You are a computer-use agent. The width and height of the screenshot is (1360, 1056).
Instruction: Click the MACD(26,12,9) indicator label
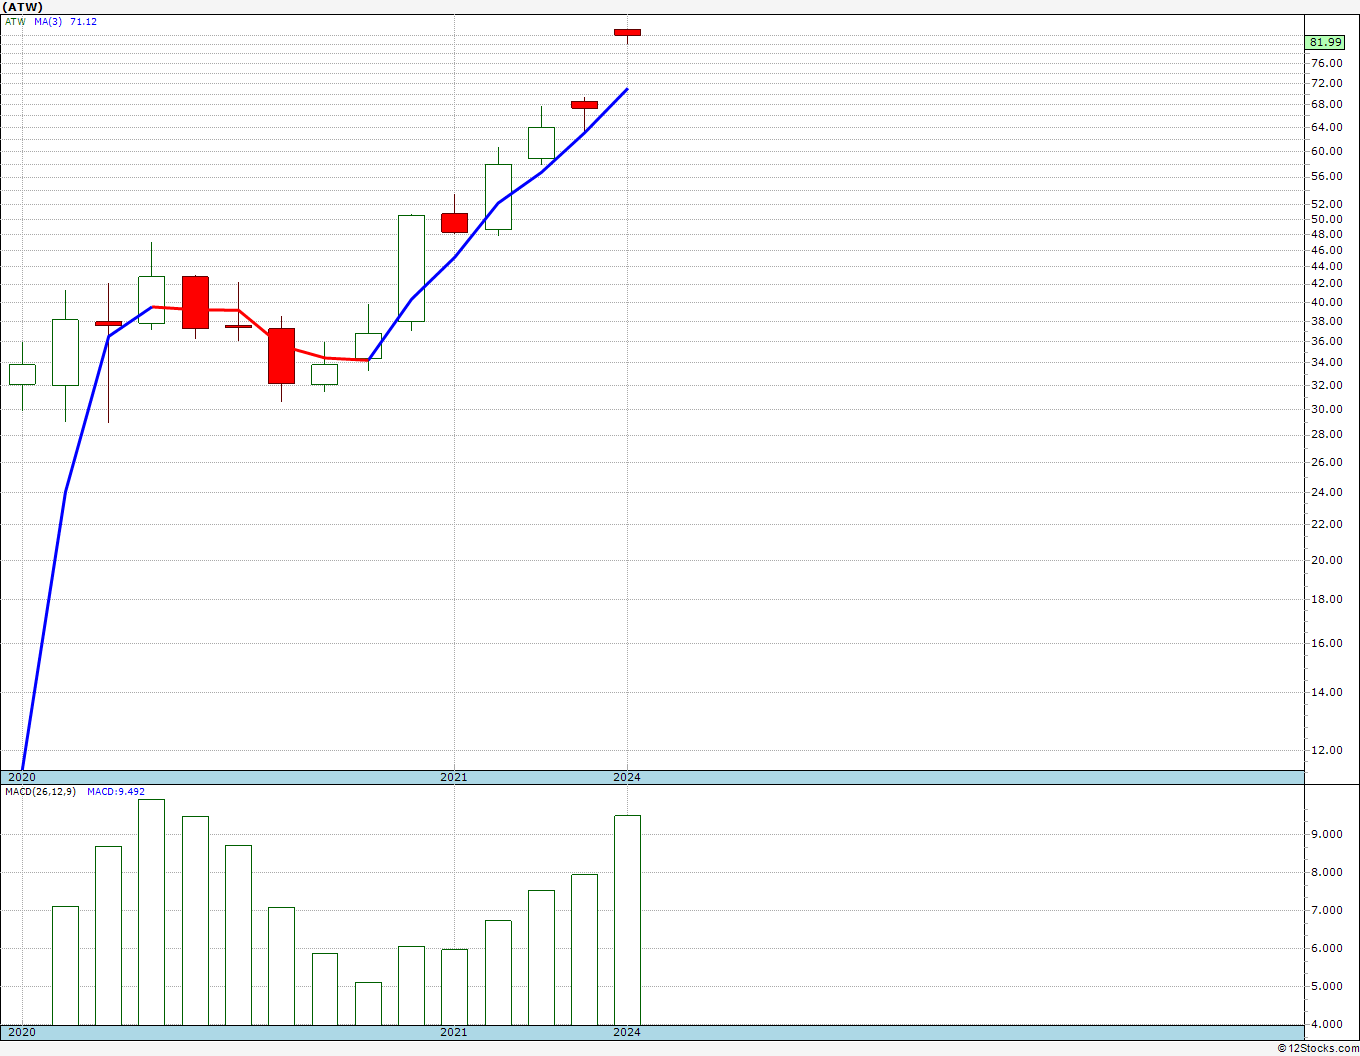[40, 792]
